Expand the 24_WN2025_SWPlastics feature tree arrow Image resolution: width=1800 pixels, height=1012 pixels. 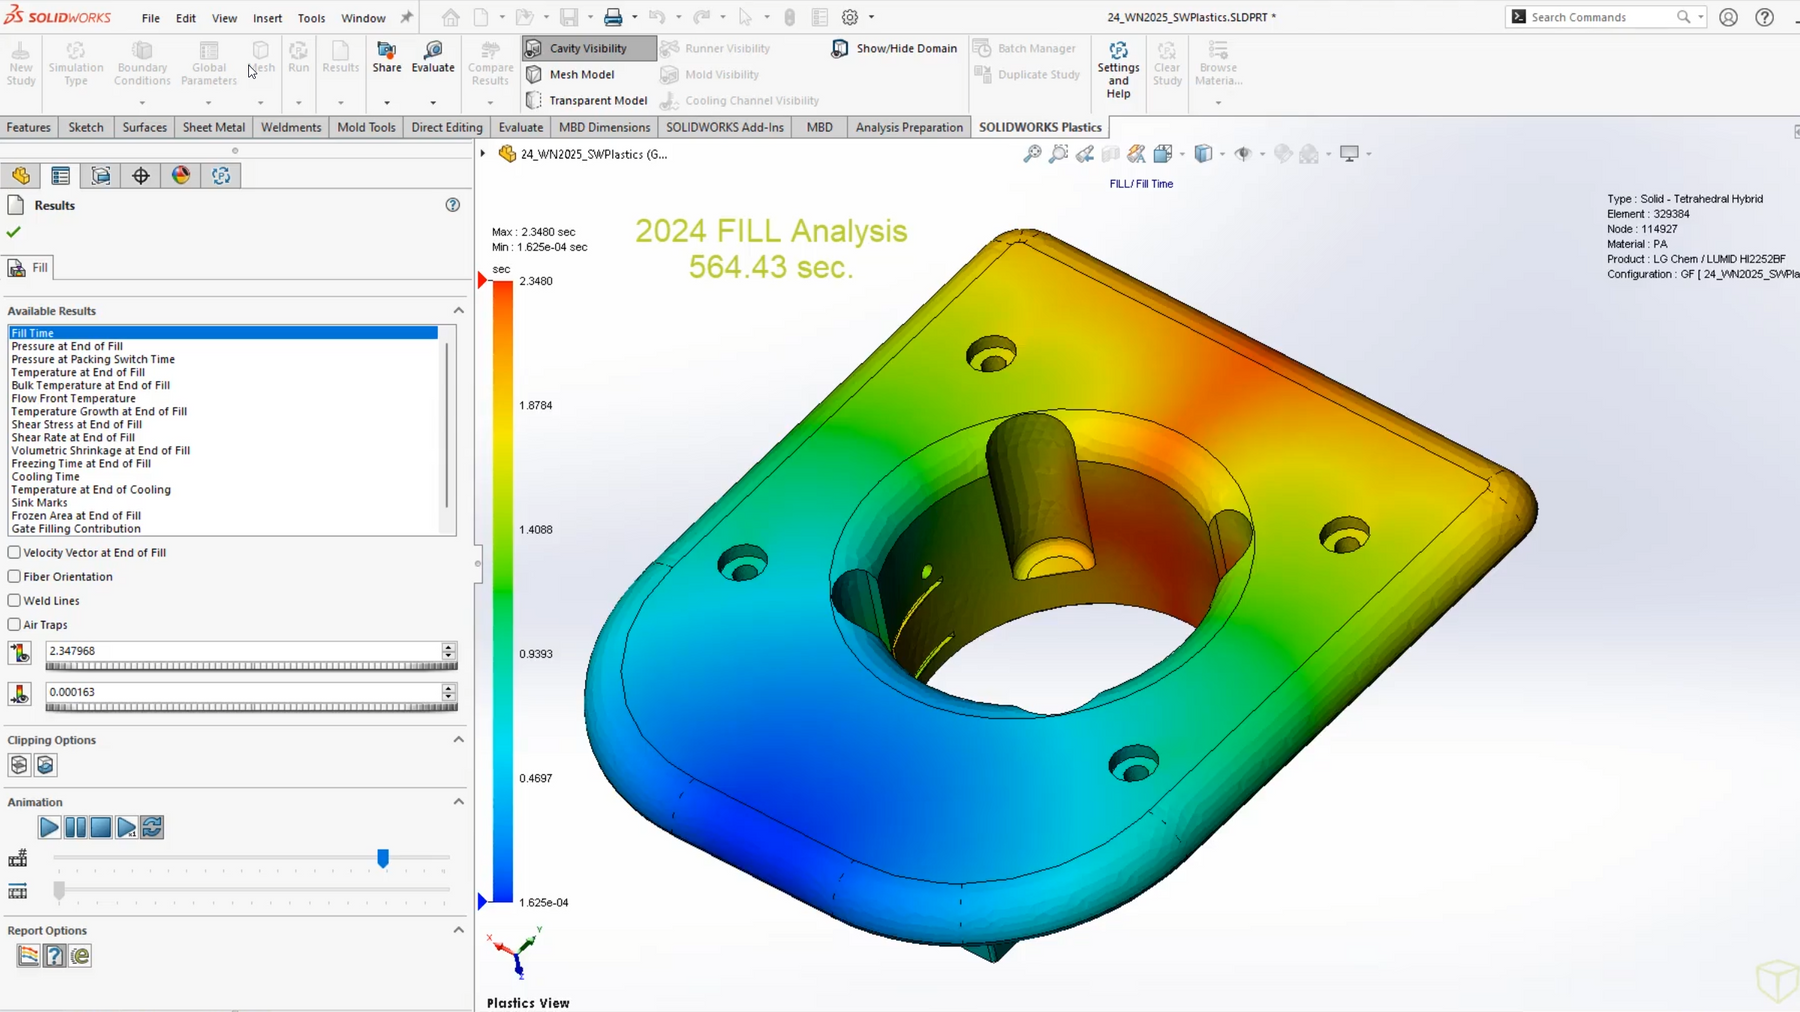pos(483,154)
